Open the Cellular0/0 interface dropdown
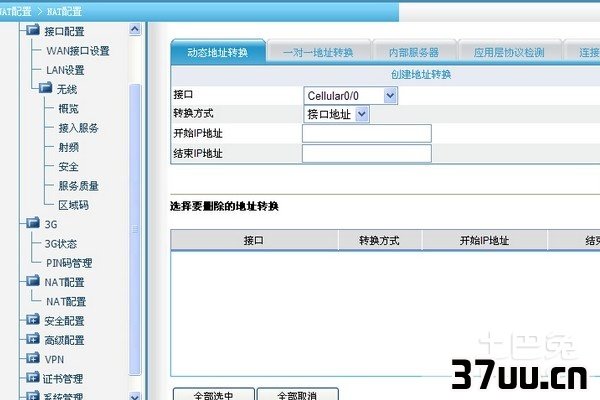 click(351, 96)
